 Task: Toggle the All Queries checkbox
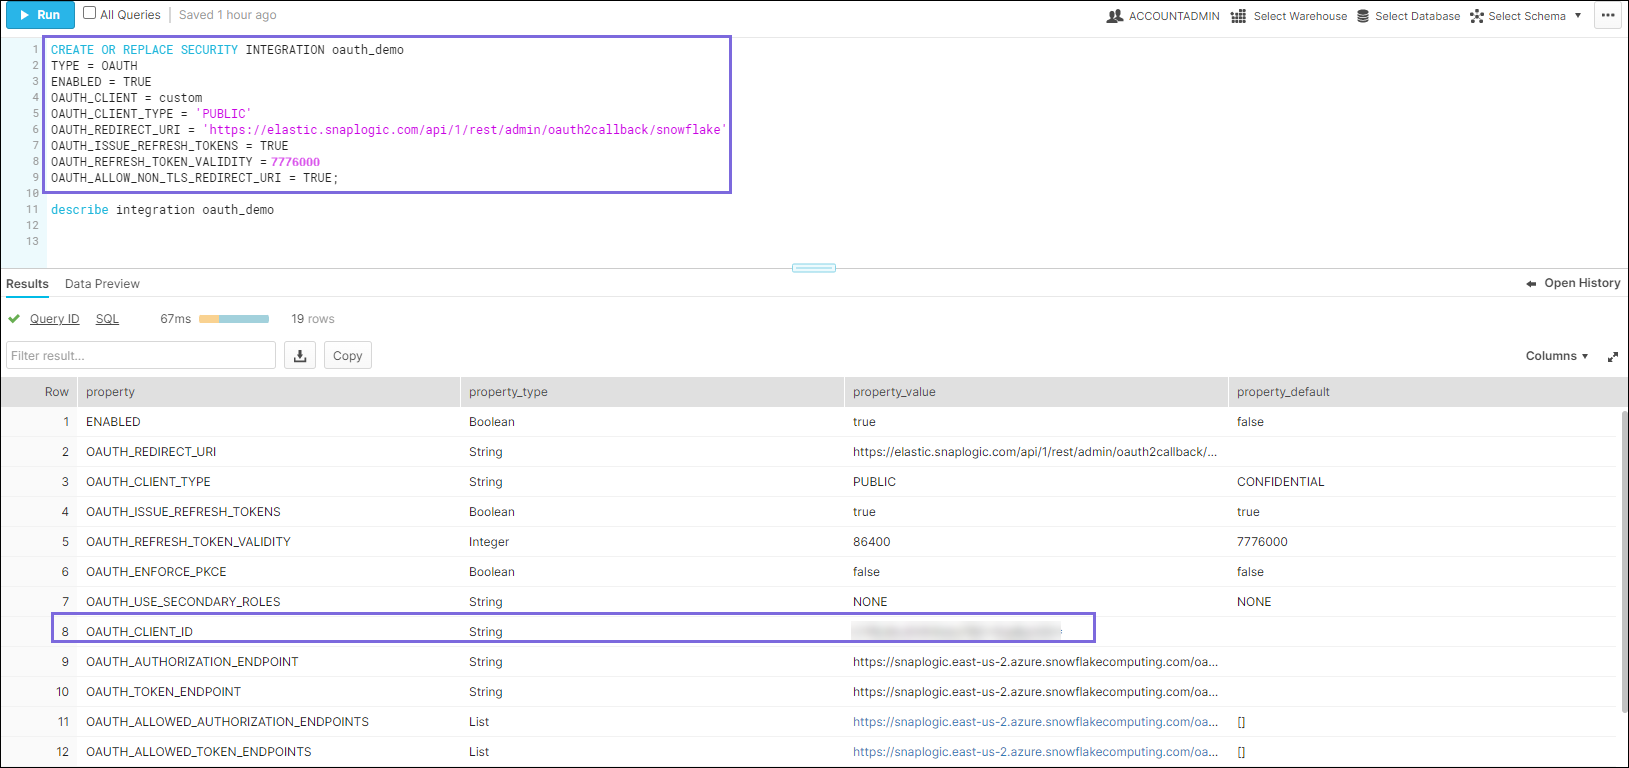90,14
